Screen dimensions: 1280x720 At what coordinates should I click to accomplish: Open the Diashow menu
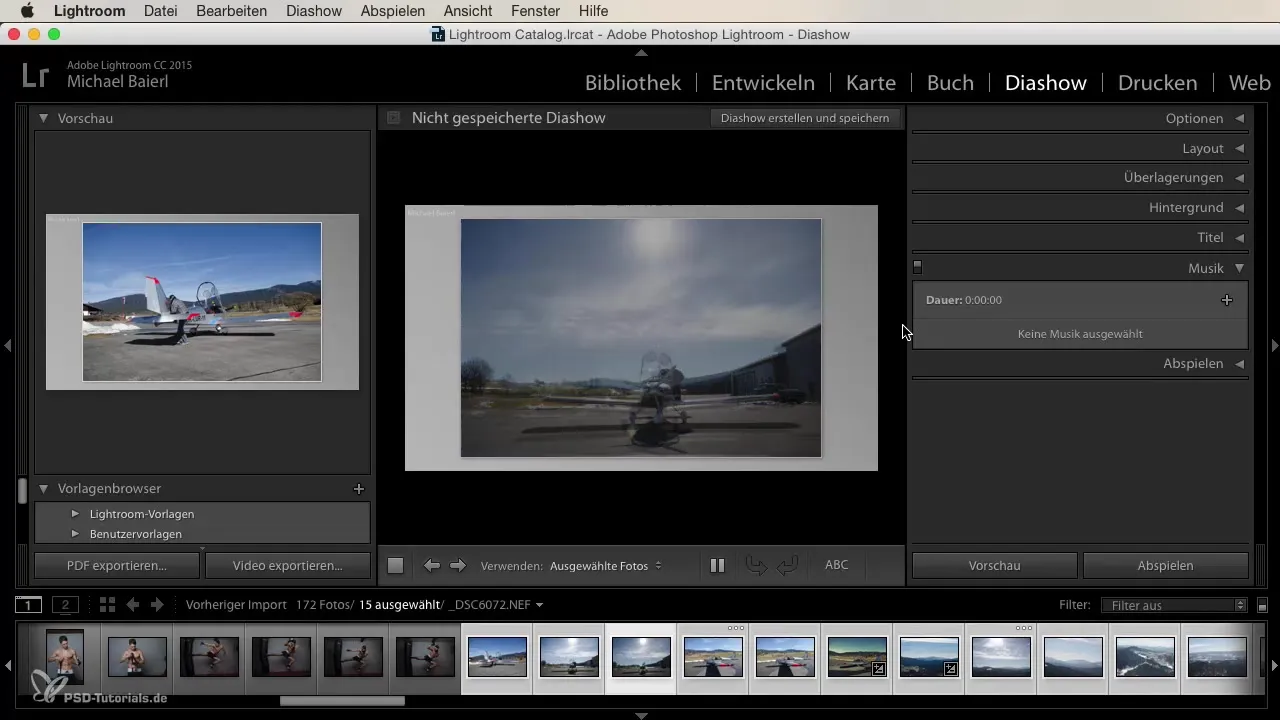pos(314,11)
